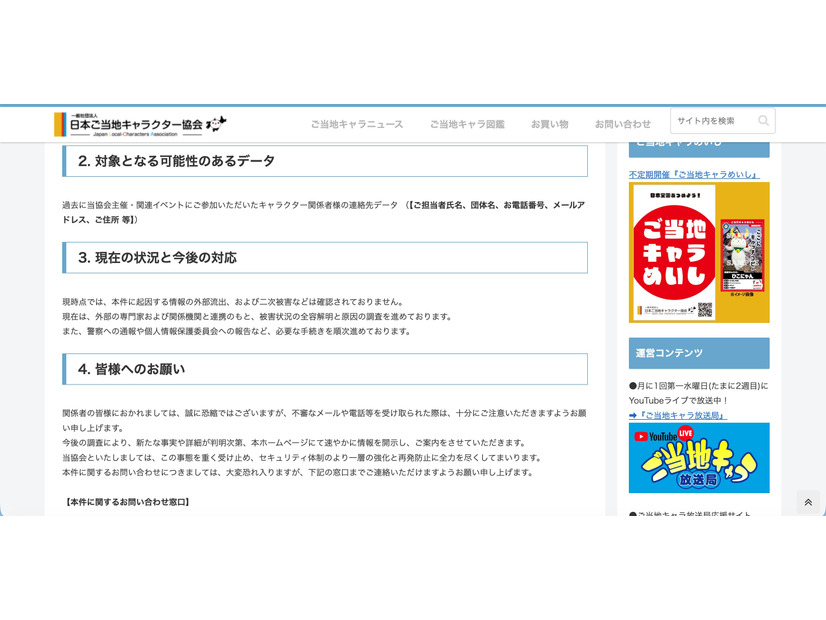The height and width of the screenshot is (620, 826).
Task: Open the Japan Local-Characters Association logo
Action: (141, 125)
